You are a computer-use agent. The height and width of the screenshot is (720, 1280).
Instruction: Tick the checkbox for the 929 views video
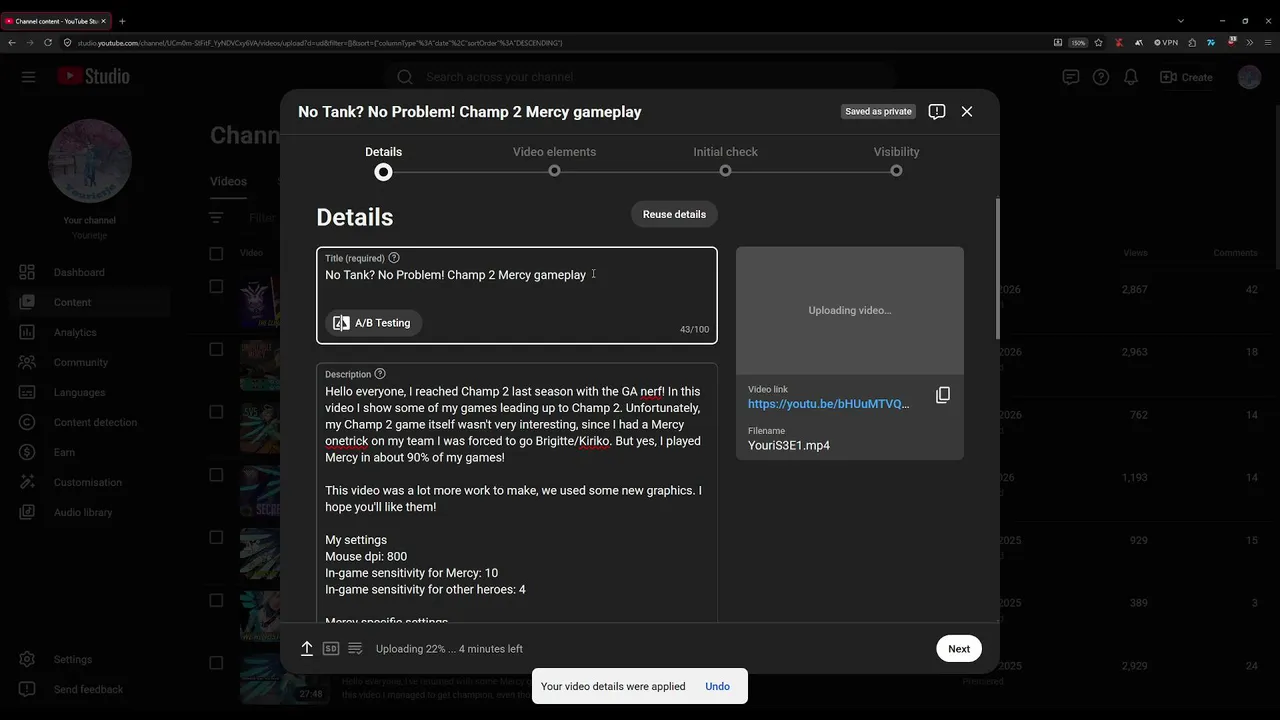pos(216,537)
